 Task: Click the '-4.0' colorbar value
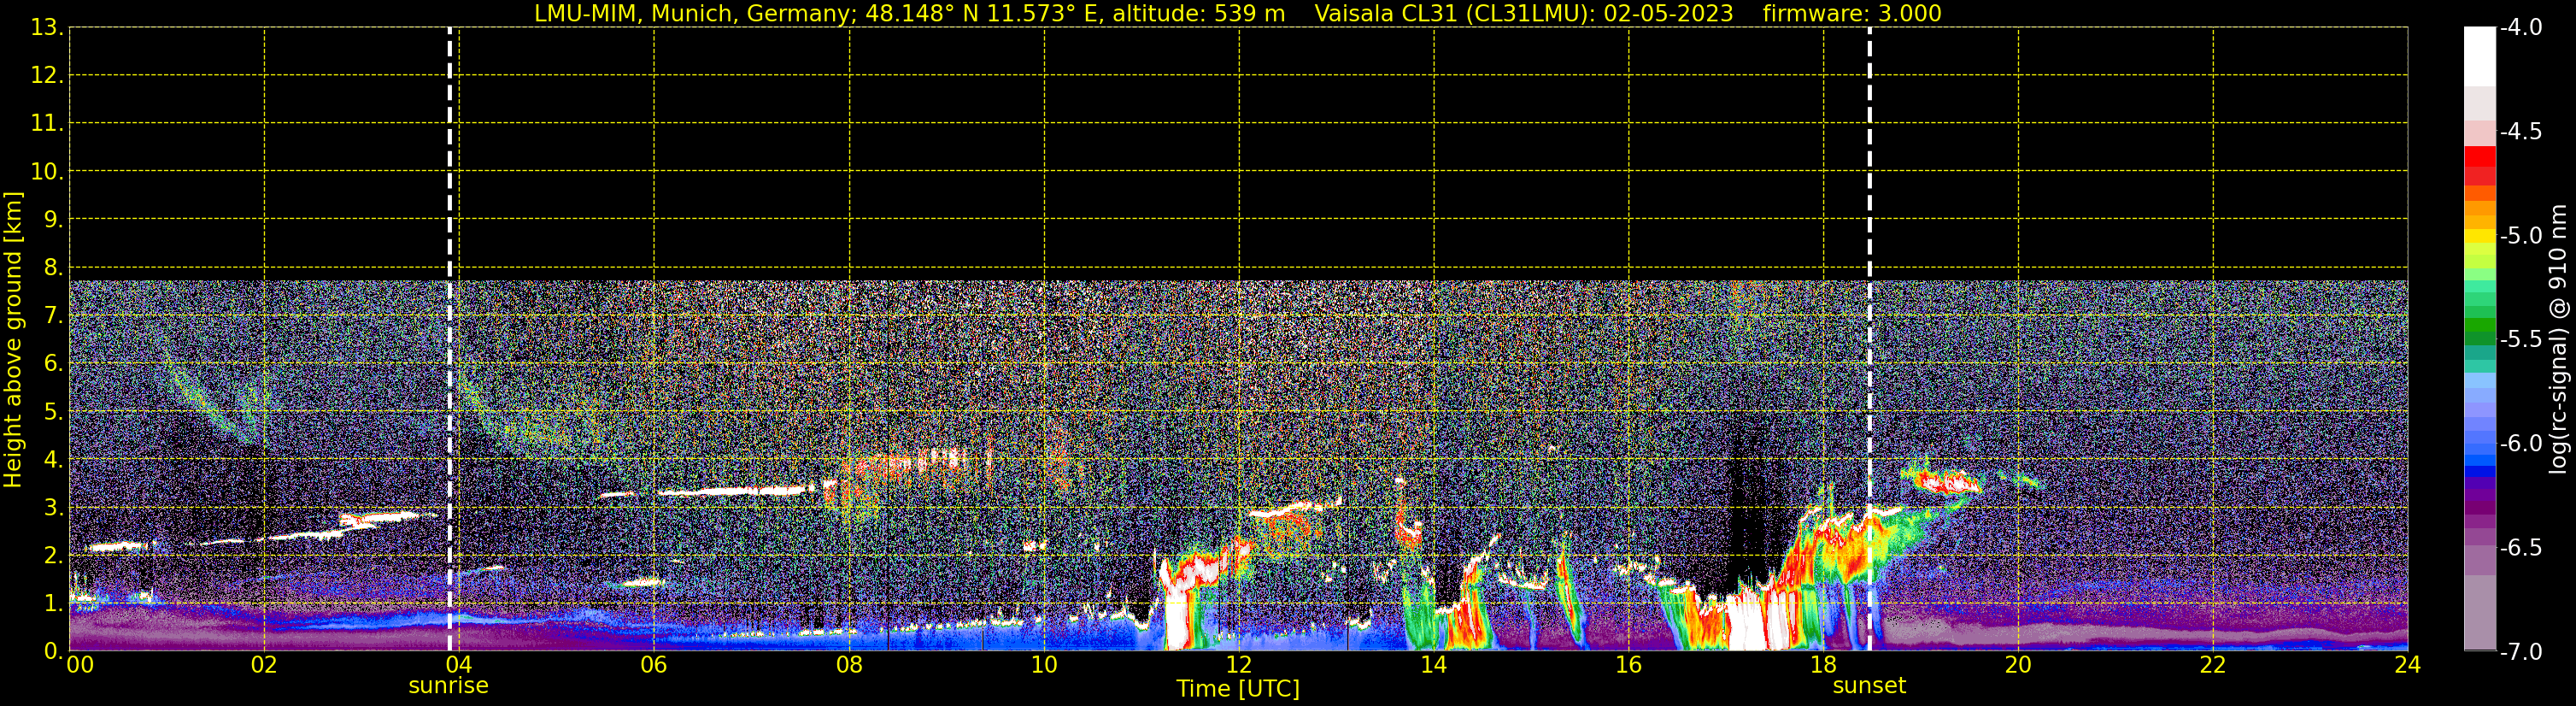pyautogui.click(x=2521, y=28)
